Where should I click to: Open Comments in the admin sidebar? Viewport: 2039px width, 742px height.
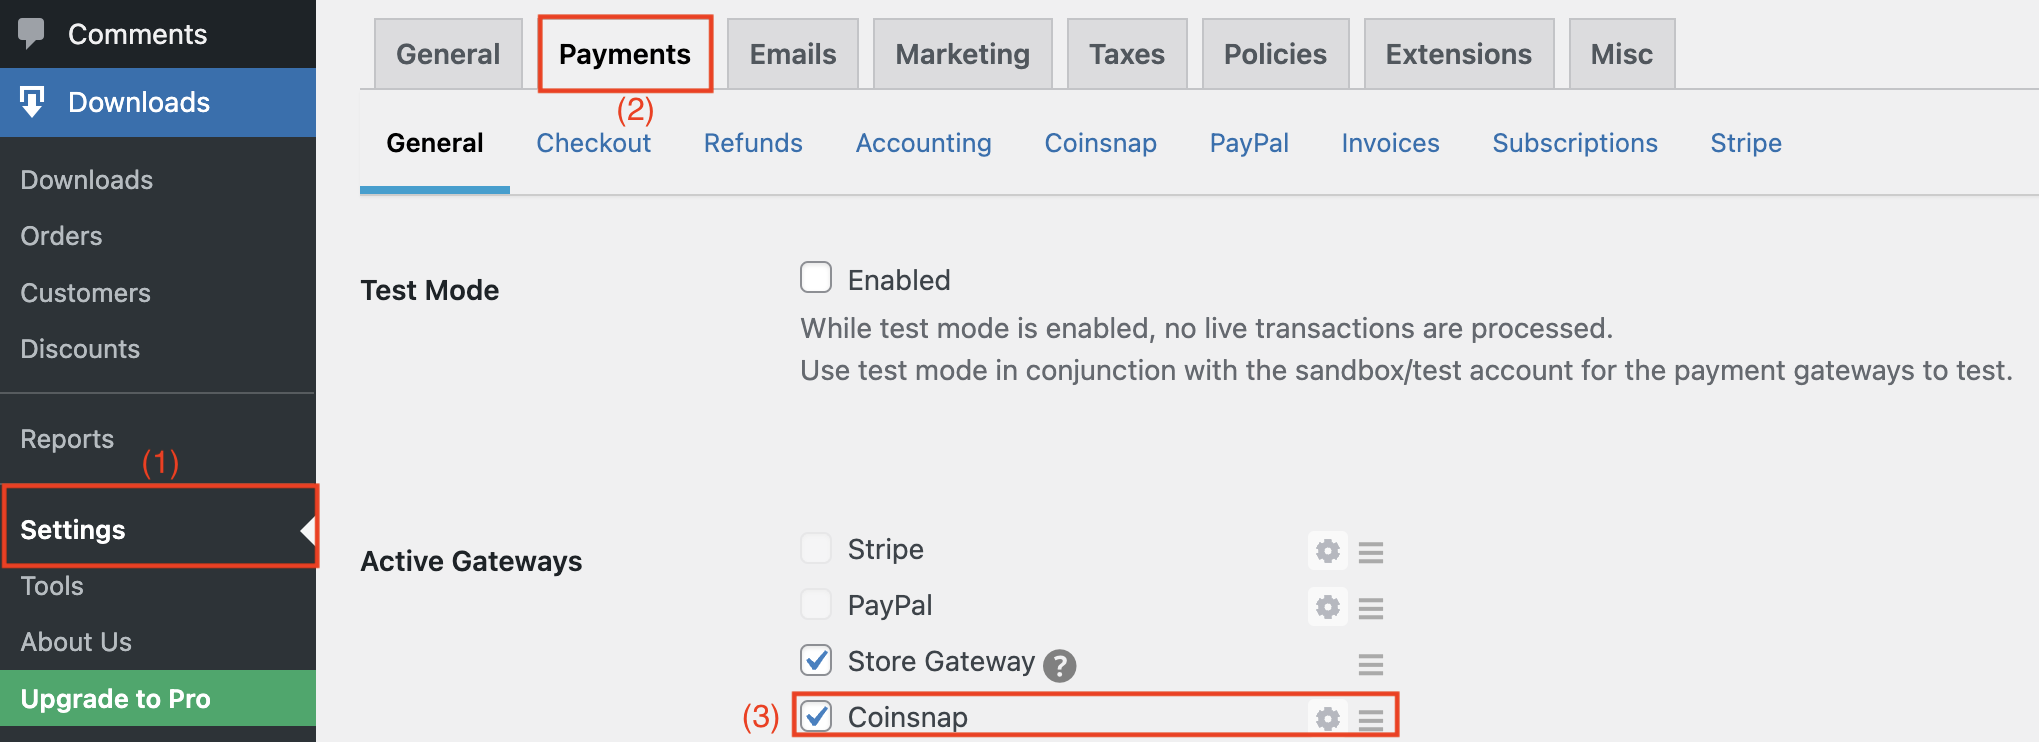coord(137,34)
